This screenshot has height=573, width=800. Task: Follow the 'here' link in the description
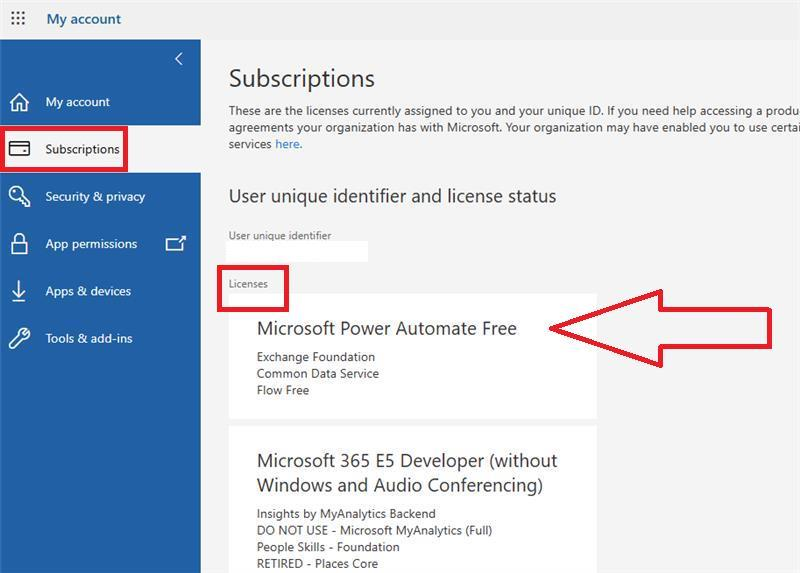288,144
